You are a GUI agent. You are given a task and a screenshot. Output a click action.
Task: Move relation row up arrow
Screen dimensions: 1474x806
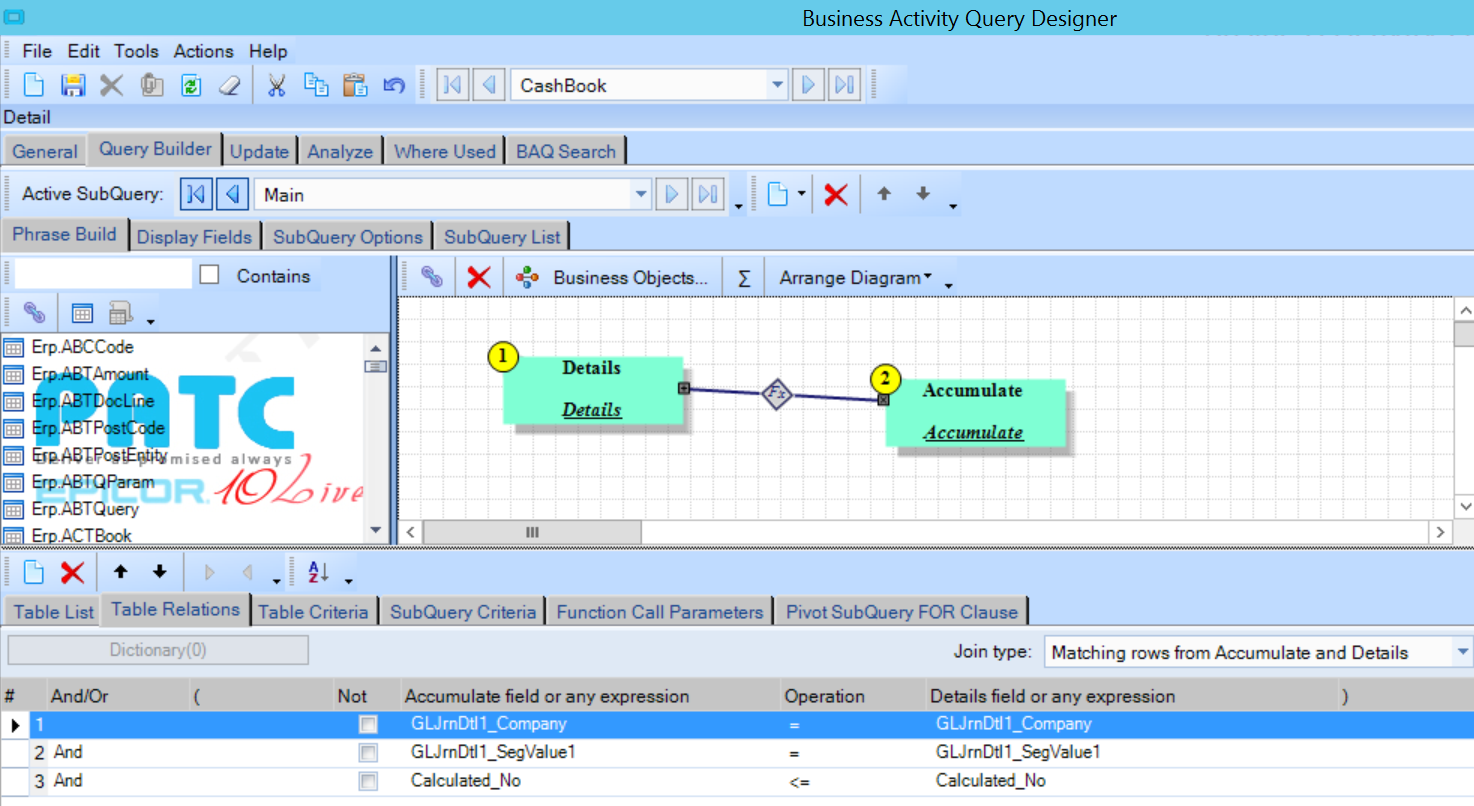pos(121,572)
